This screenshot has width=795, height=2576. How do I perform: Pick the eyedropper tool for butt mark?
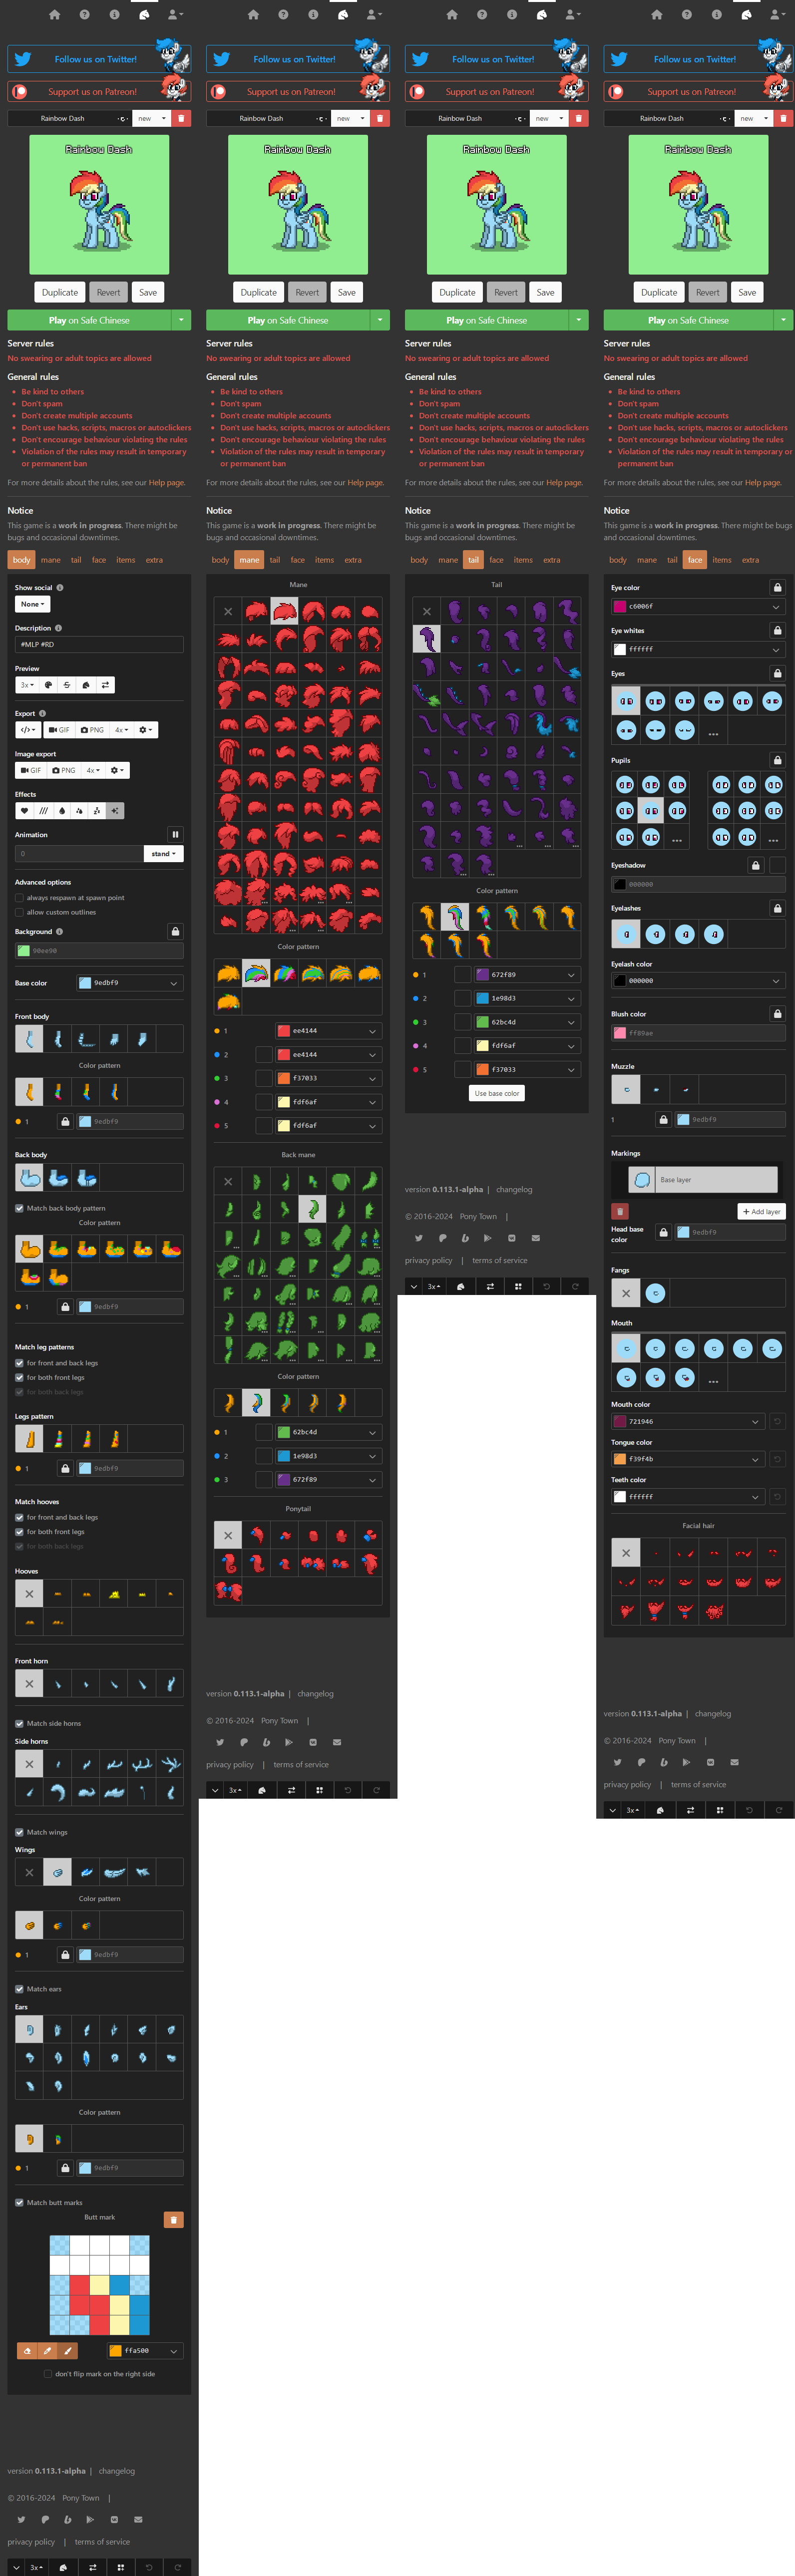(x=47, y=2350)
